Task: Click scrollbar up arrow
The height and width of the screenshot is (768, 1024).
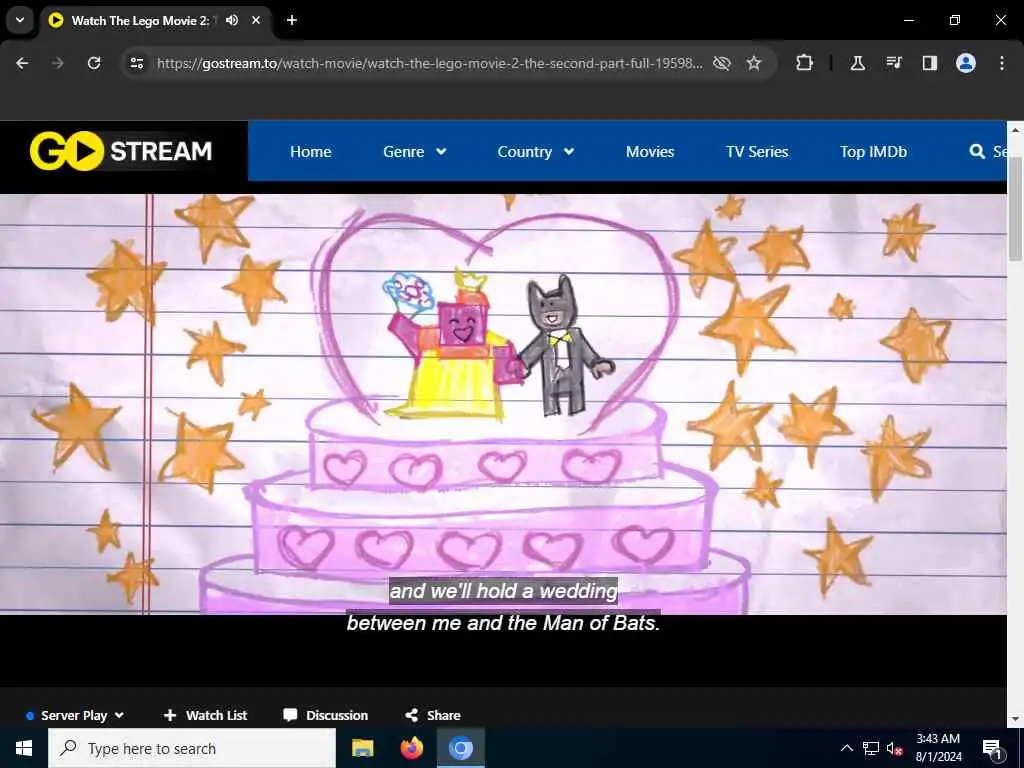Action: click(x=1015, y=130)
